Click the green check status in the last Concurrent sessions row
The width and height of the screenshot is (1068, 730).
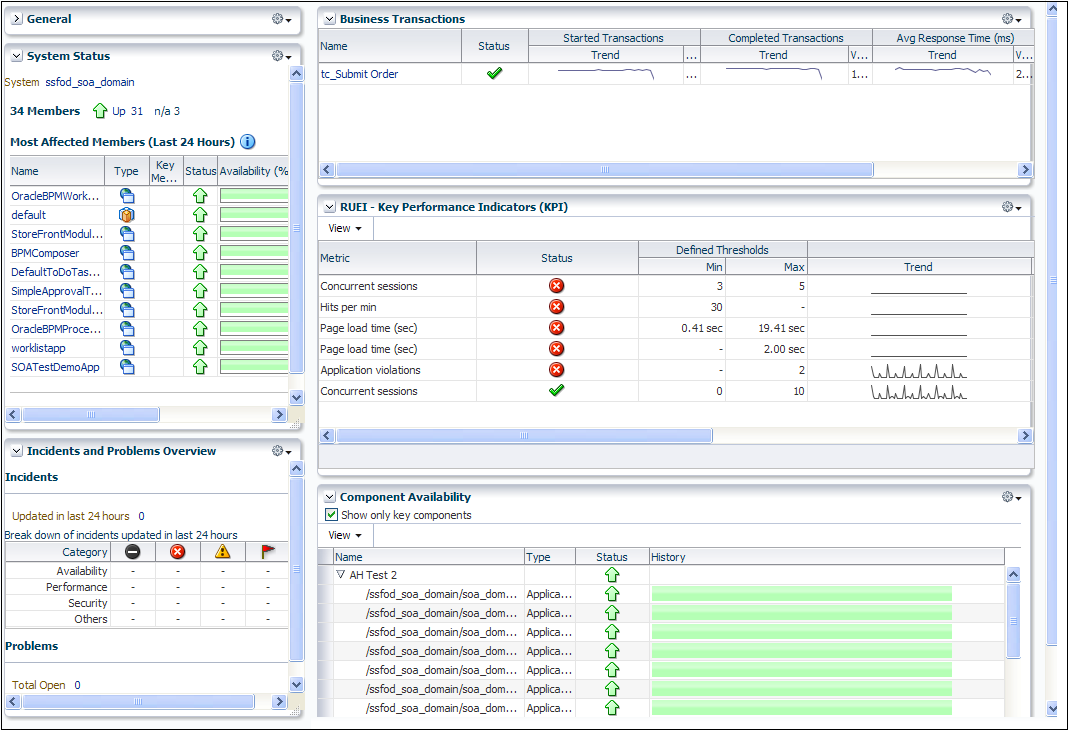(x=556, y=390)
